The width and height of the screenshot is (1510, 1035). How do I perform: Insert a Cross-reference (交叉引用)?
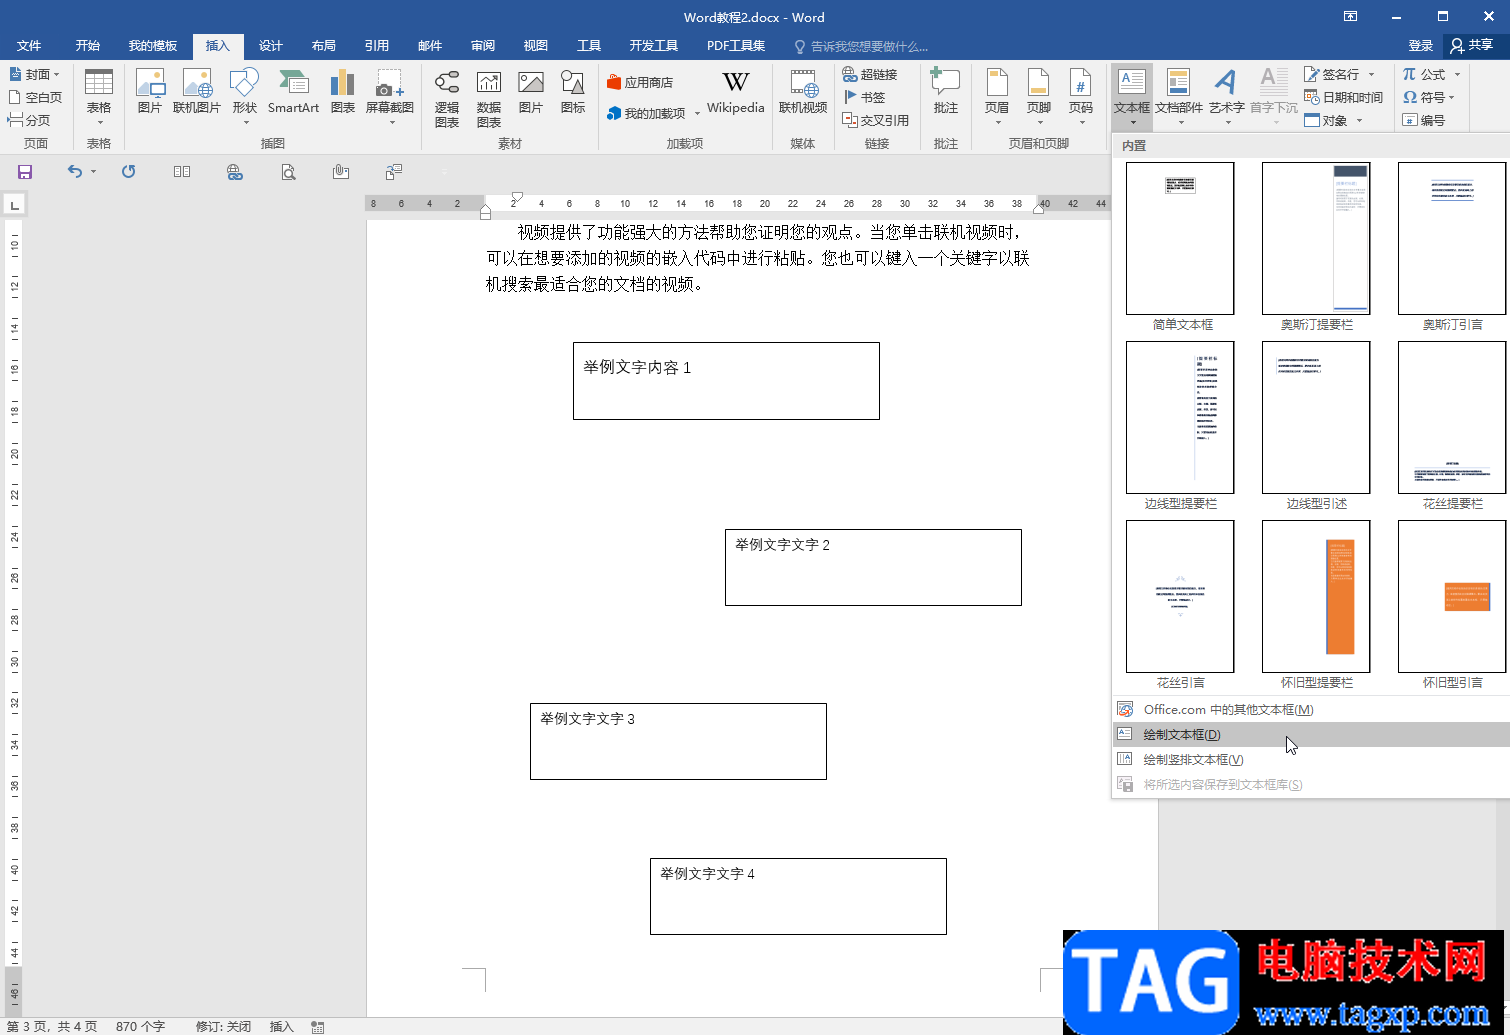click(x=876, y=120)
